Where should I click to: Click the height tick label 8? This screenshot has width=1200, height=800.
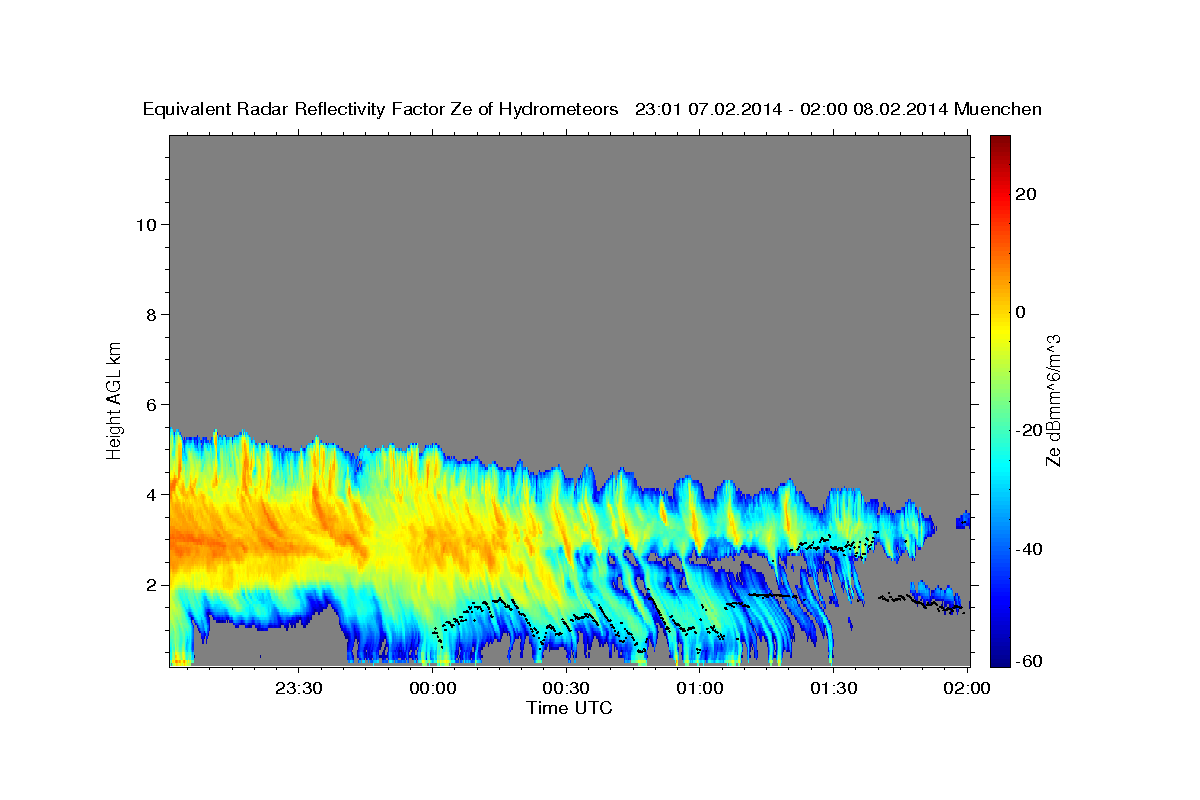point(151,314)
